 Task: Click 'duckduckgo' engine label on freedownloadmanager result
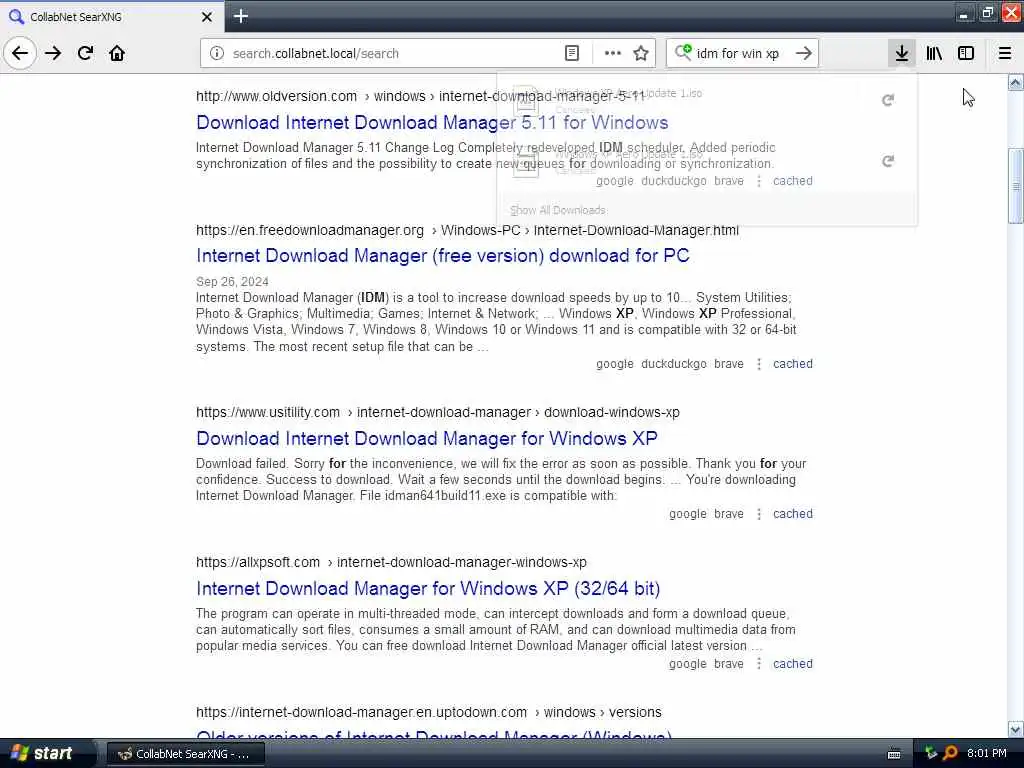point(674,364)
